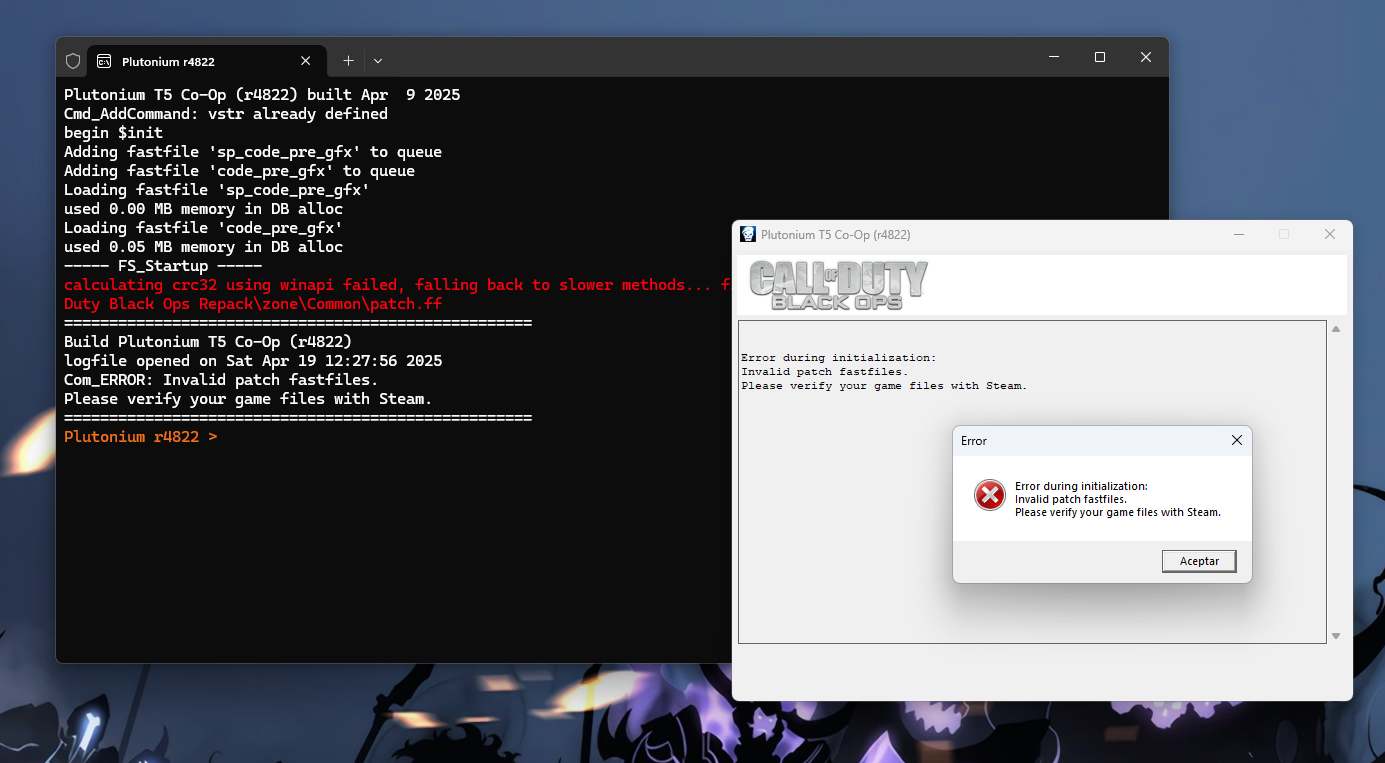Minimize Plutonium T5 Co-Op window
Screen dimensions: 1385x763
click(1238, 234)
